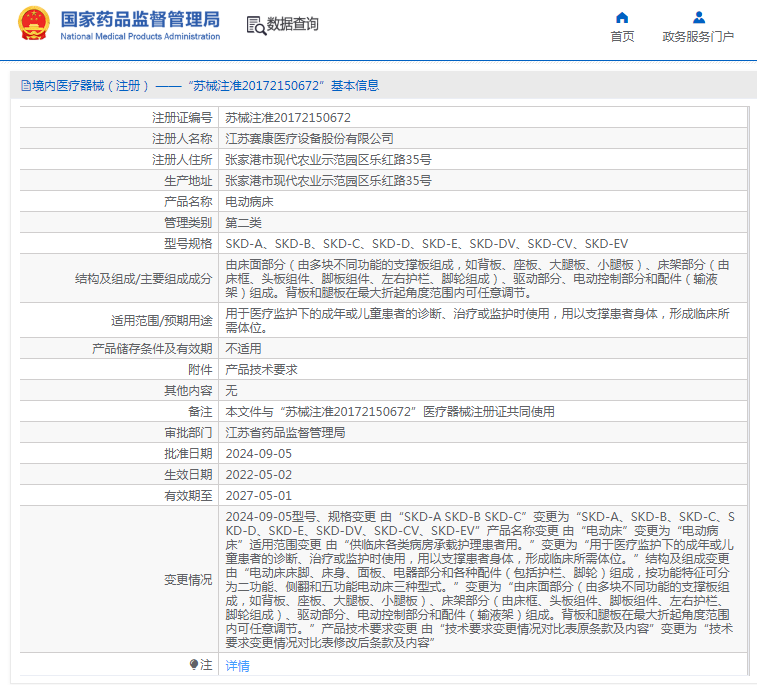Click the 国家药品监督管理局 site title
Screen dimensions: 757x685
(x=140, y=19)
